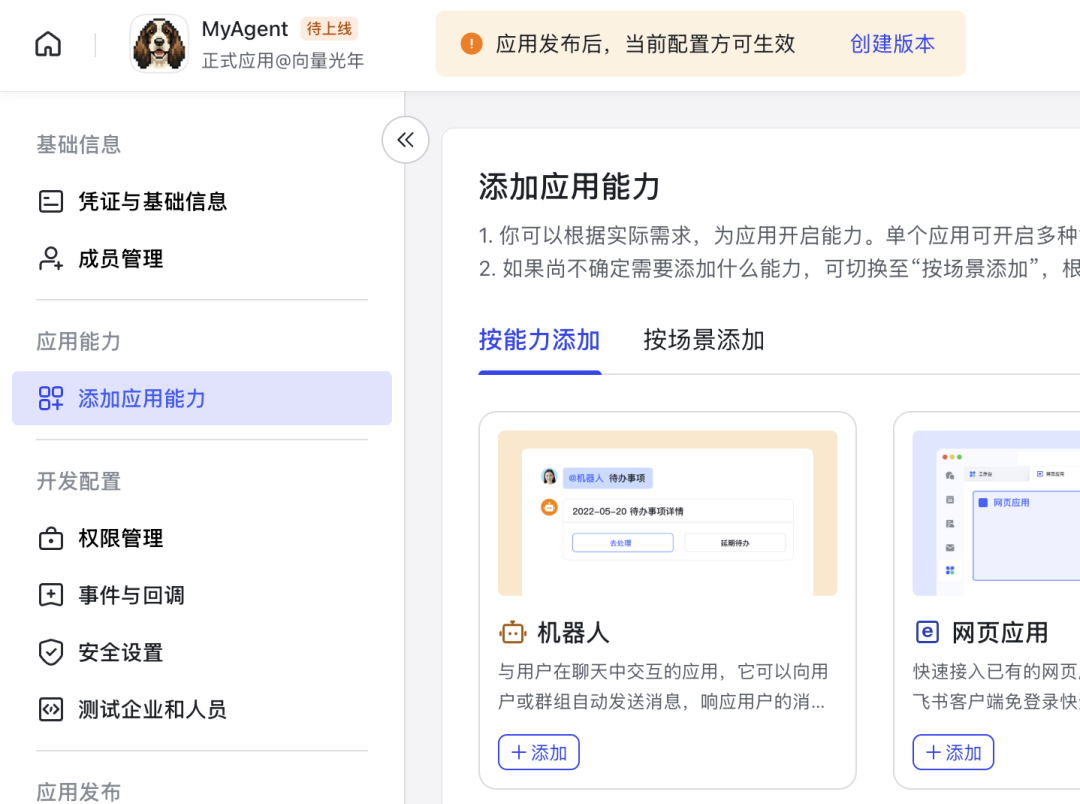The height and width of the screenshot is (804, 1080).
Task: Switch to the 按场景添加 tab
Action: click(x=703, y=340)
